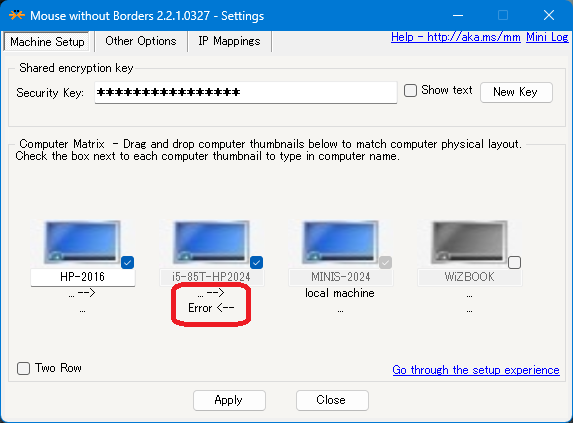Click the Apply button
This screenshot has height=423, width=573.
229,400
